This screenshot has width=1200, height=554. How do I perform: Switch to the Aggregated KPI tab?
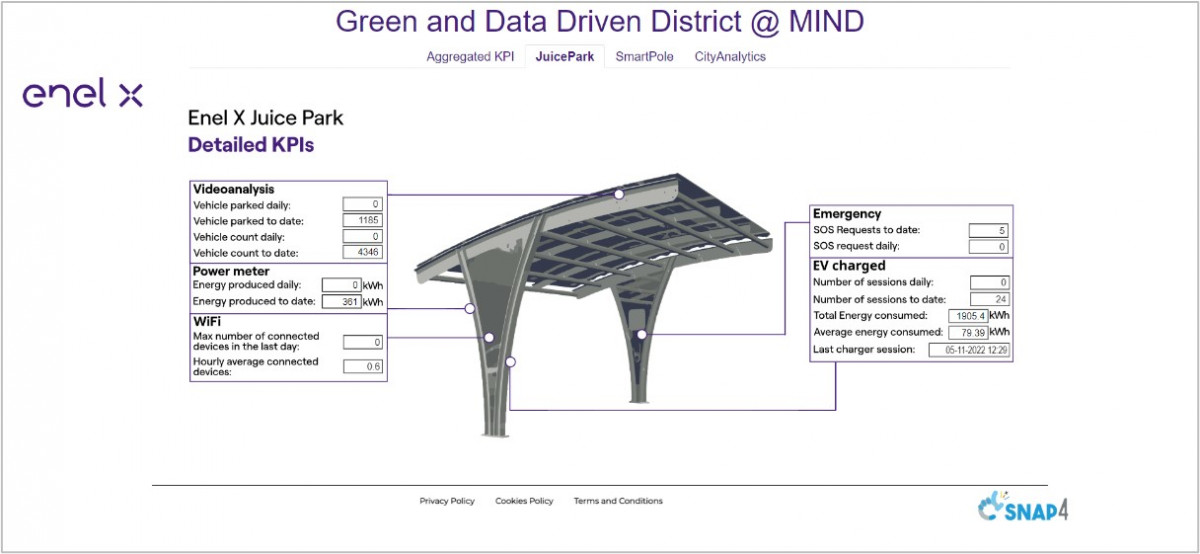[x=470, y=57]
